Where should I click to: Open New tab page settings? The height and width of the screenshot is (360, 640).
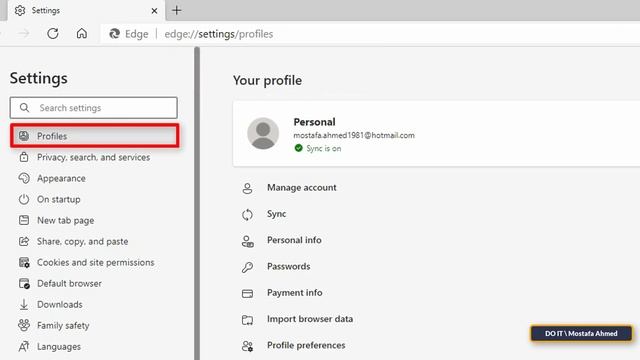[66, 220]
